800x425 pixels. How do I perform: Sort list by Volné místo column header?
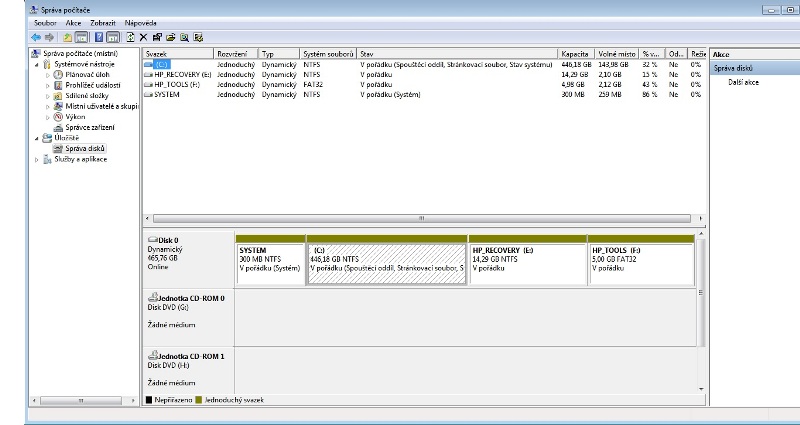(617, 54)
